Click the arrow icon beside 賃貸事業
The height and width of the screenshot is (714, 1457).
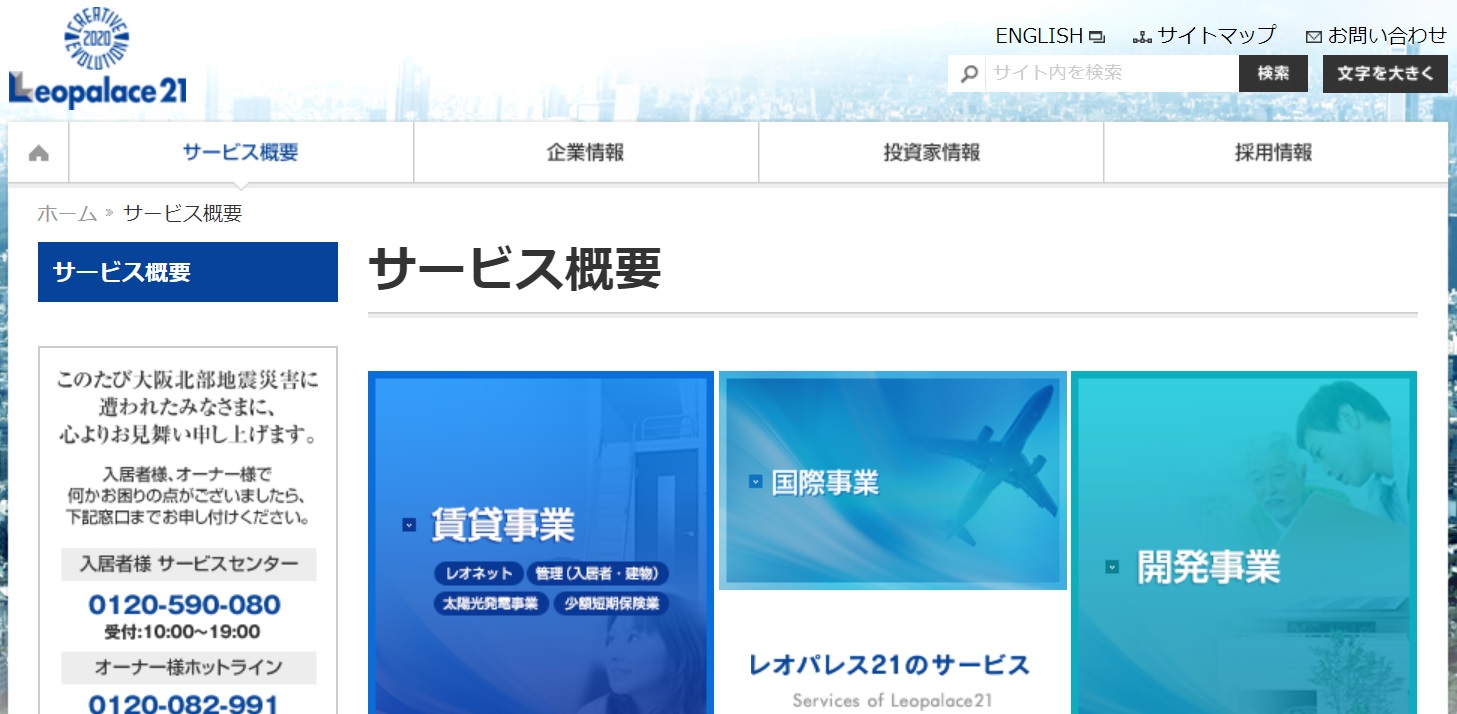click(409, 525)
